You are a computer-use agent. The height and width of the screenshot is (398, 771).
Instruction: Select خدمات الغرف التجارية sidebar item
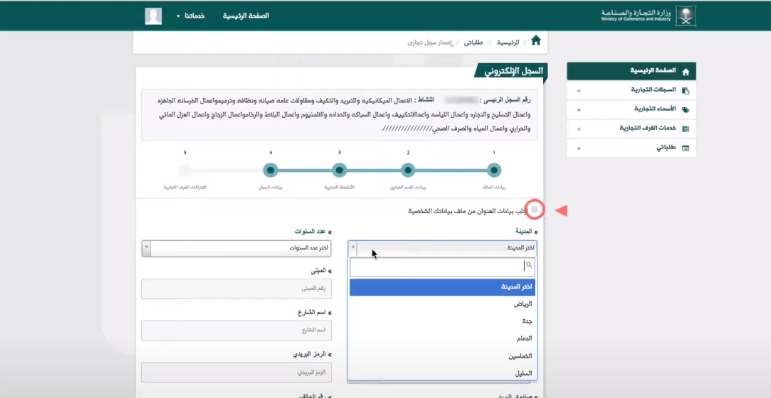point(631,128)
